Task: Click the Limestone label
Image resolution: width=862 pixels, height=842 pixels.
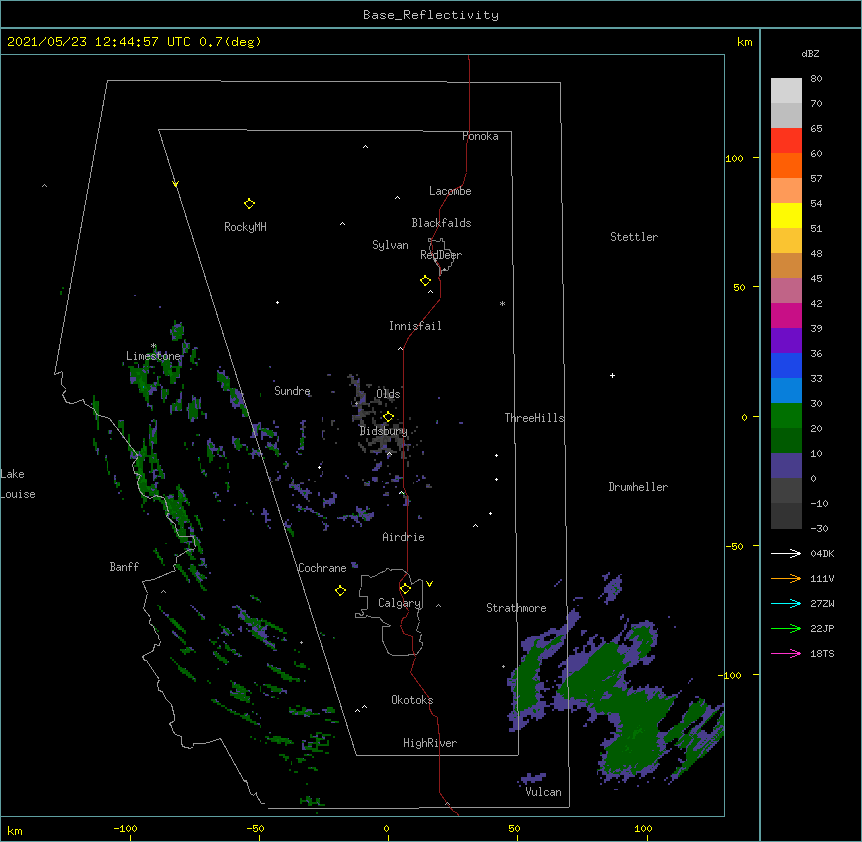Action: [153, 356]
